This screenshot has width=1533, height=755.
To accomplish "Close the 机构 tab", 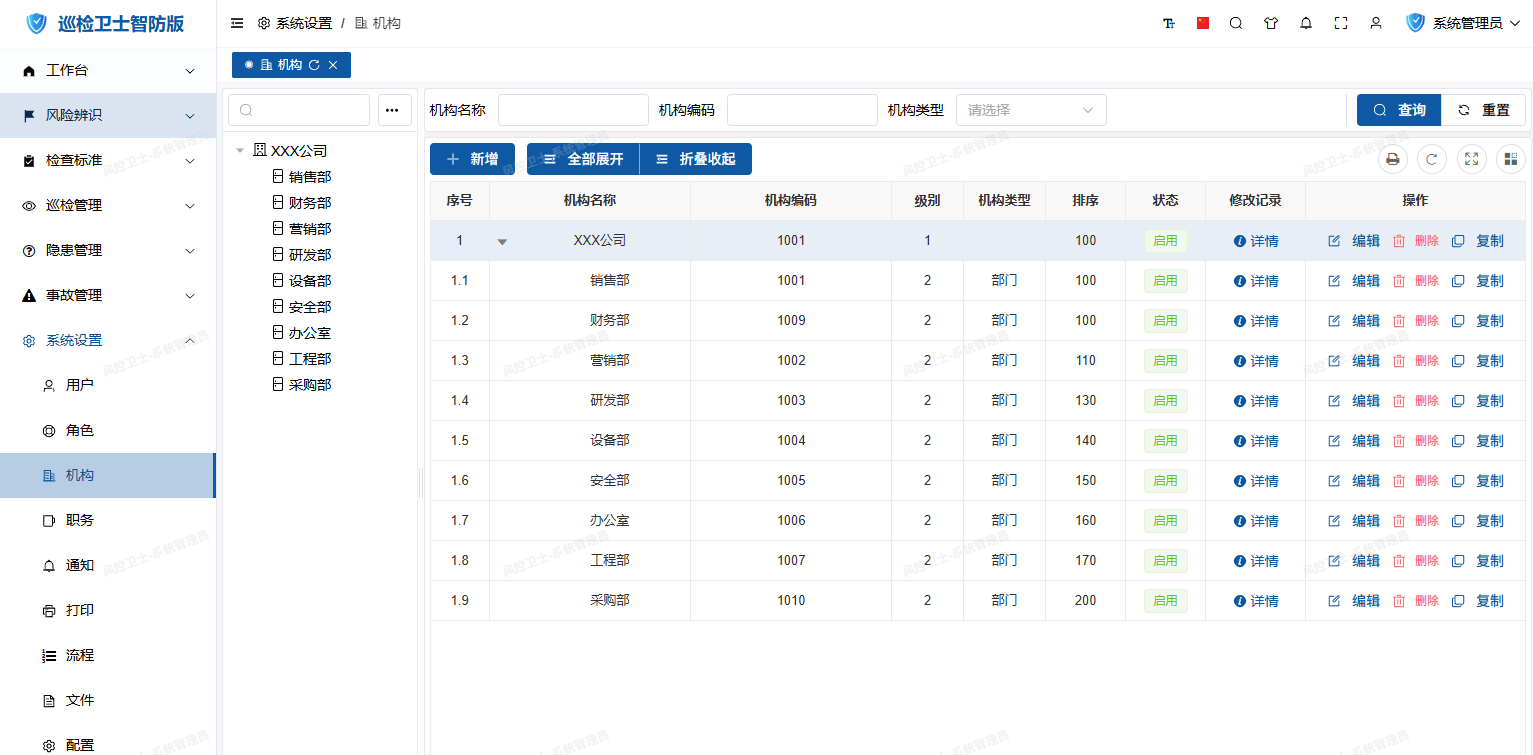I will (x=333, y=65).
